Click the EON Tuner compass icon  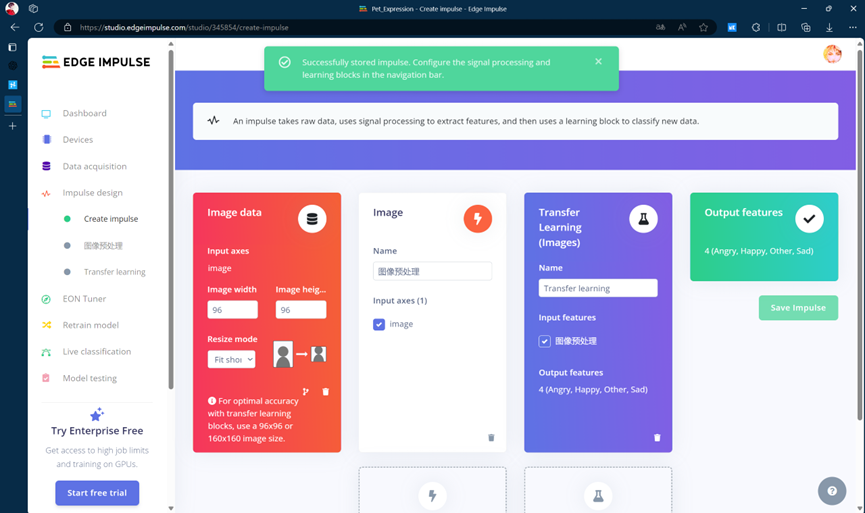click(x=46, y=299)
